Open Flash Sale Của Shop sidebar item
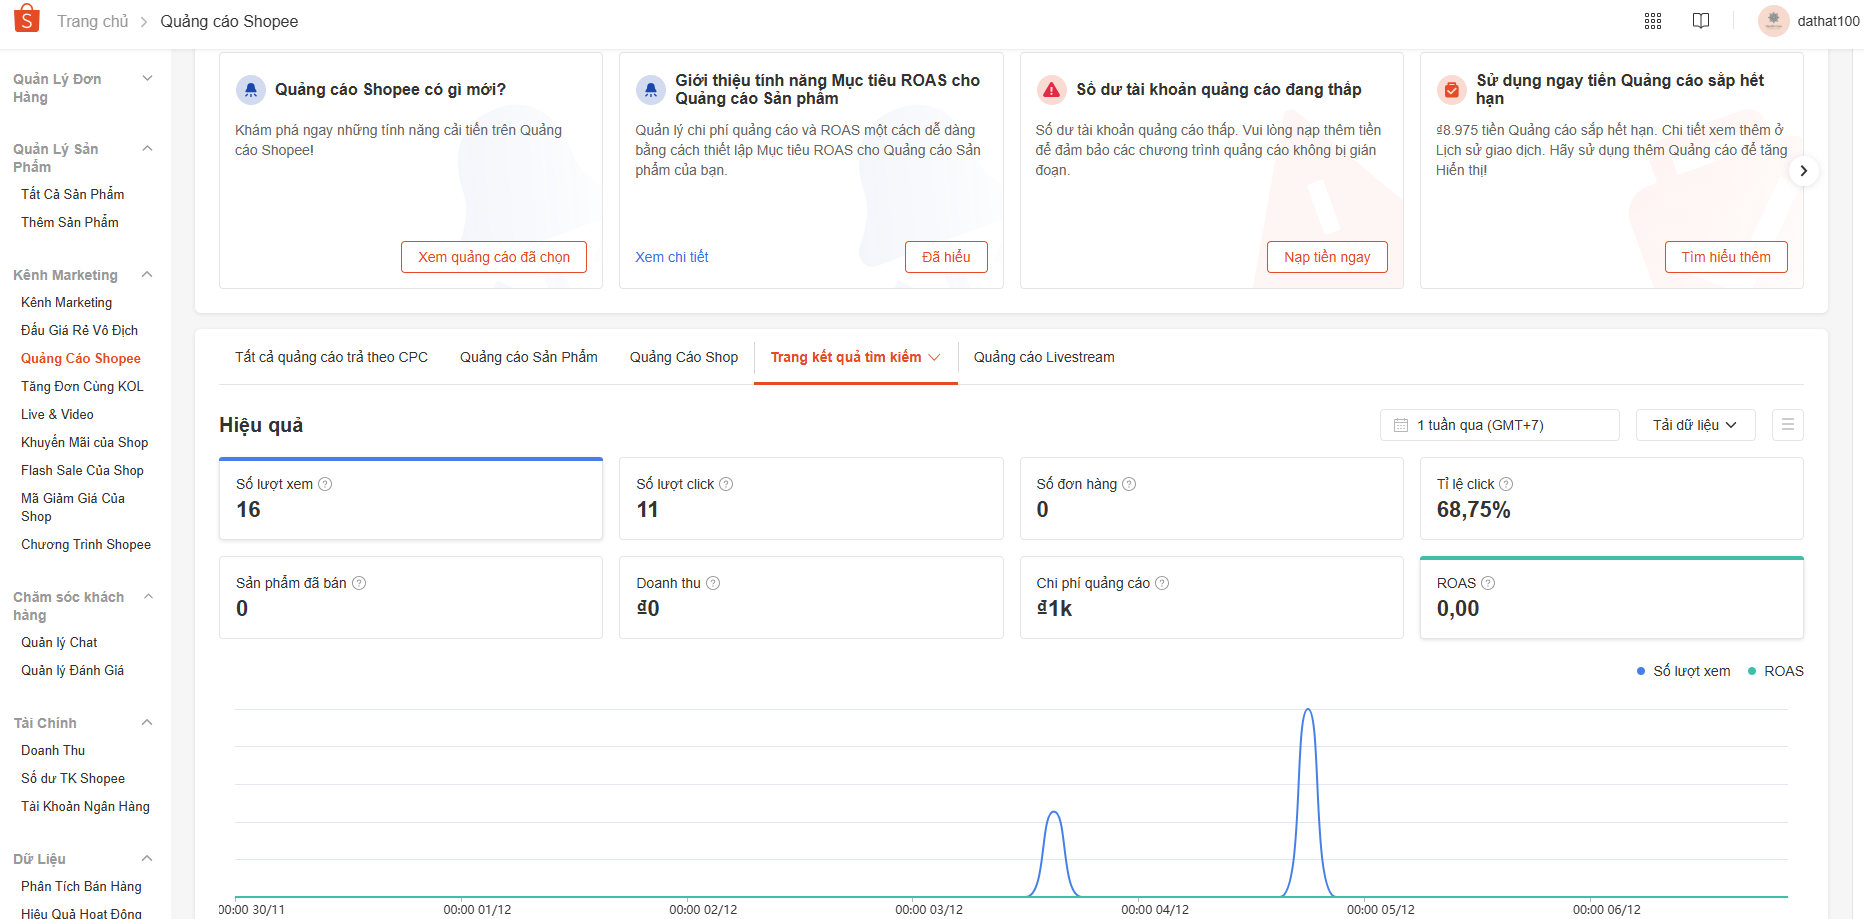This screenshot has height=919, width=1864. pos(82,470)
